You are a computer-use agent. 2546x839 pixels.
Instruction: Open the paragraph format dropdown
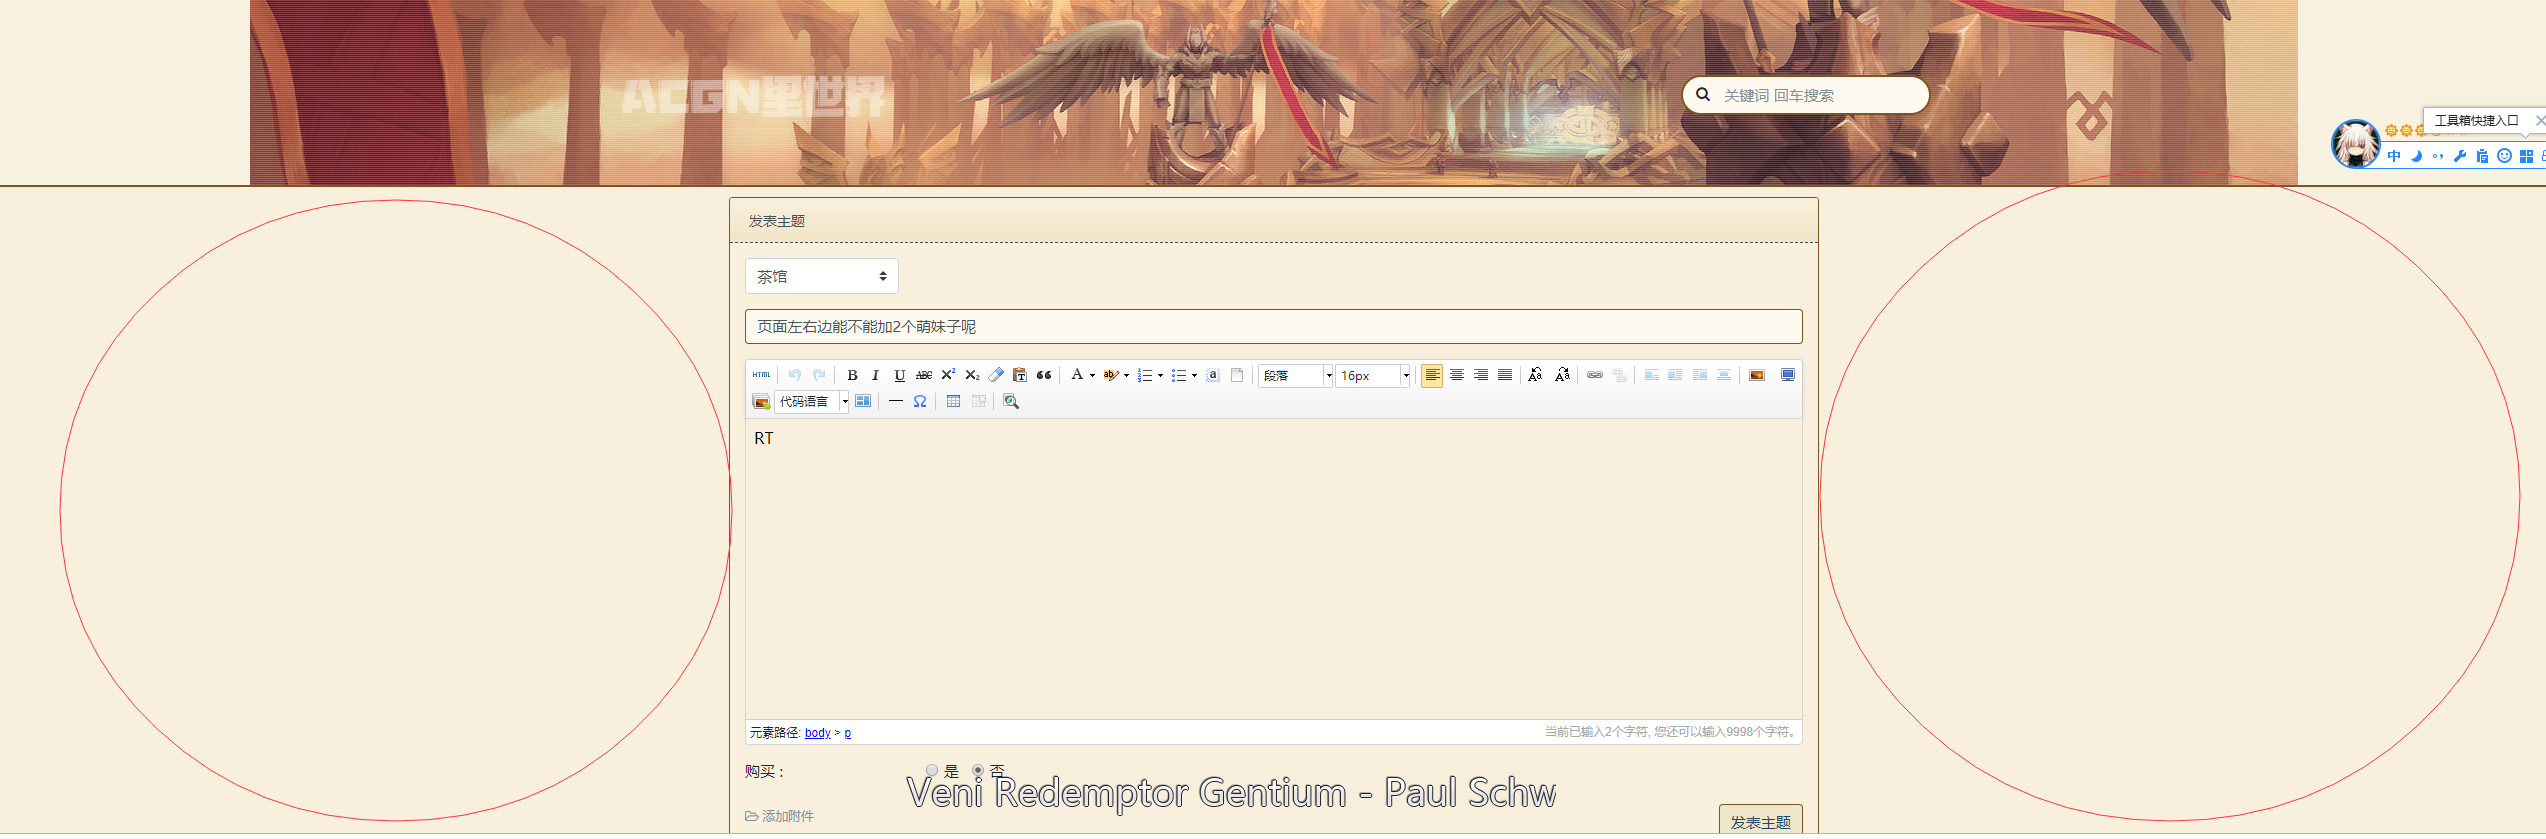point(1296,376)
